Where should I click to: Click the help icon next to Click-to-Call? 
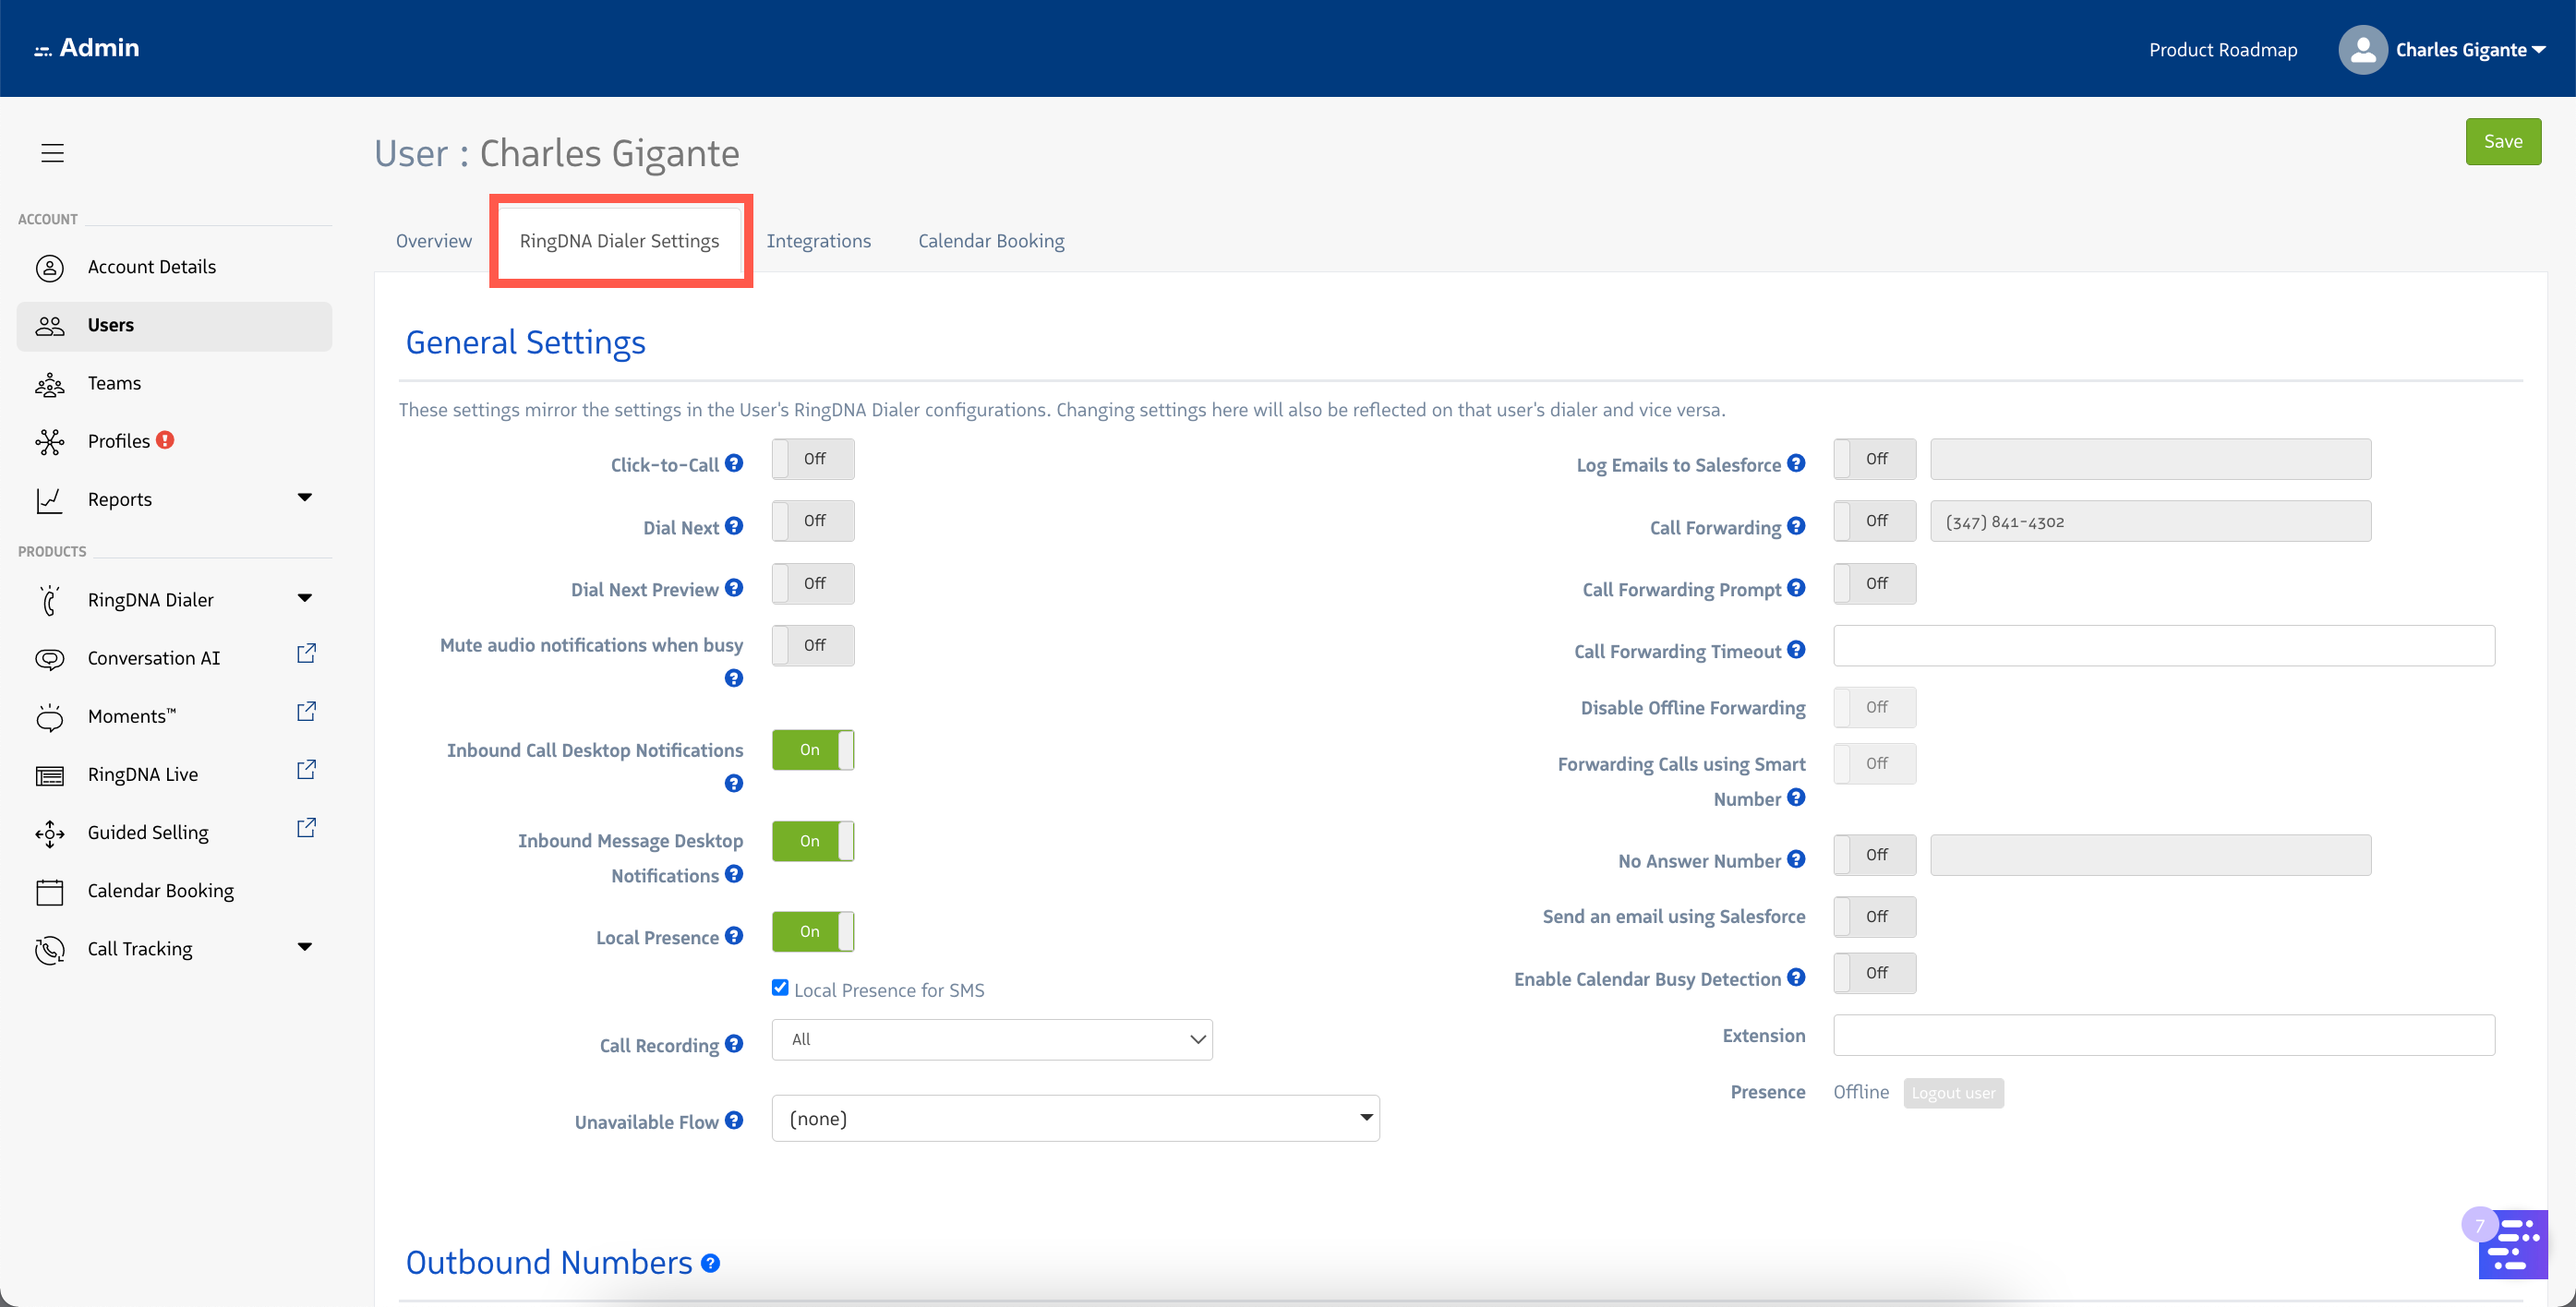click(x=734, y=464)
